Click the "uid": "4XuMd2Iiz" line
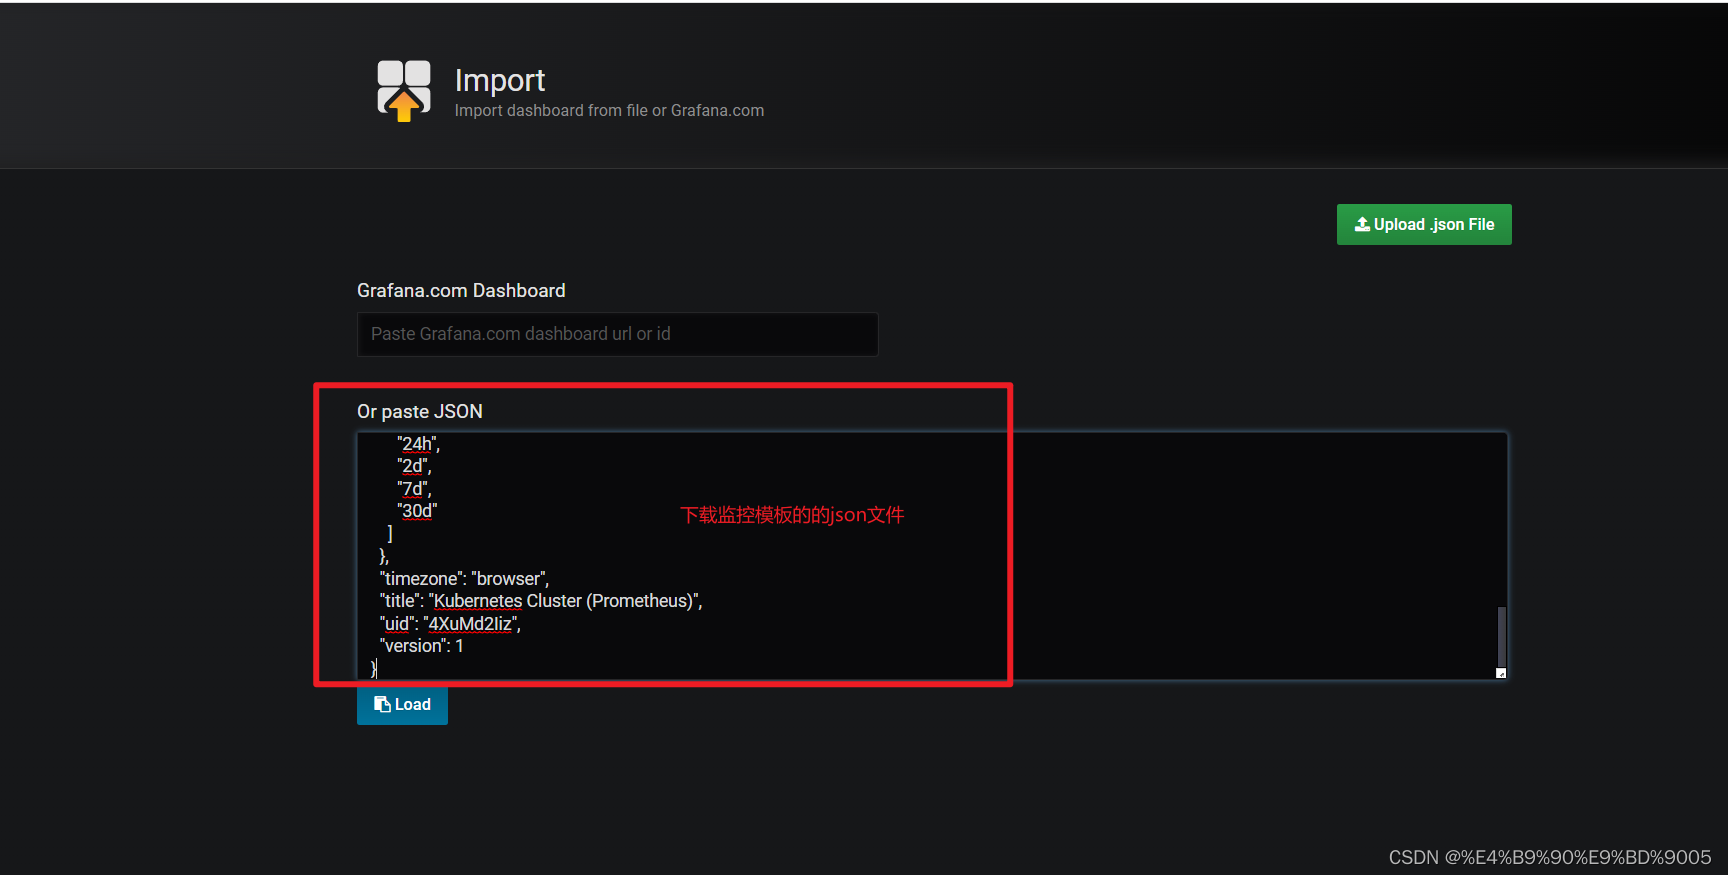 point(450,624)
